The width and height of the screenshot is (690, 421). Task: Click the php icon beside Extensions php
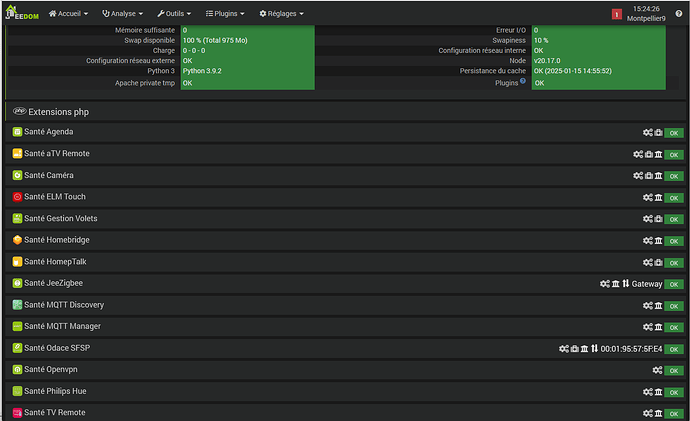[x=19, y=111]
